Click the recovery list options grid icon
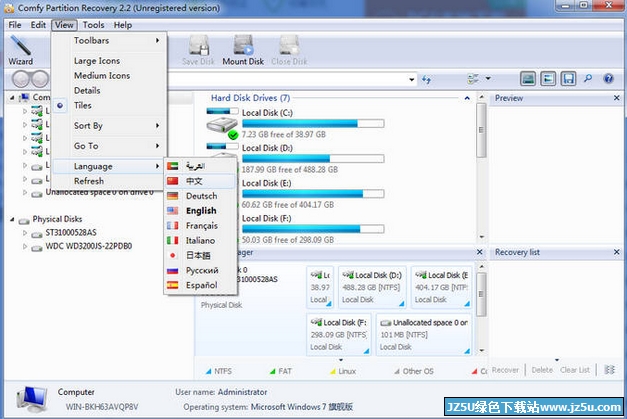This screenshot has height=419, width=627. [609, 370]
